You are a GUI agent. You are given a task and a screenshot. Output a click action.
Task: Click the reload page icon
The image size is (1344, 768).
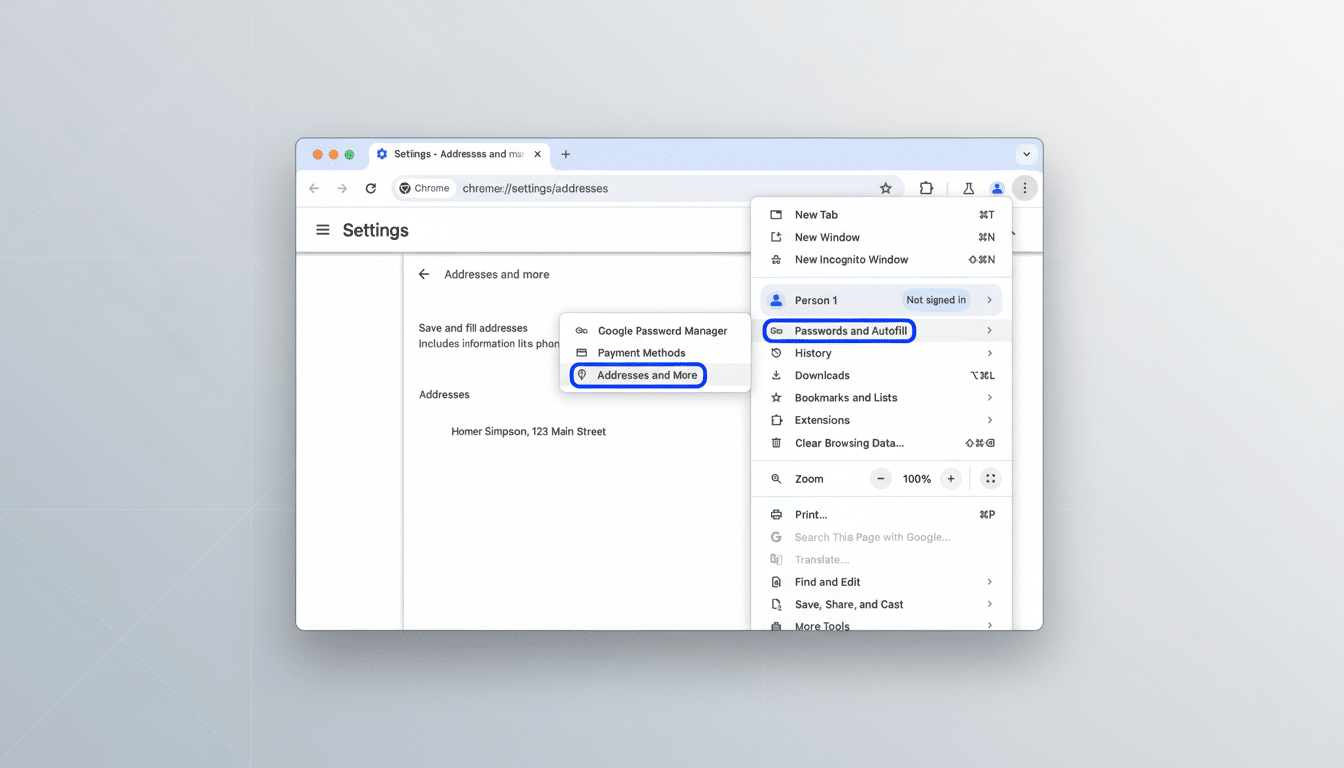click(x=370, y=188)
